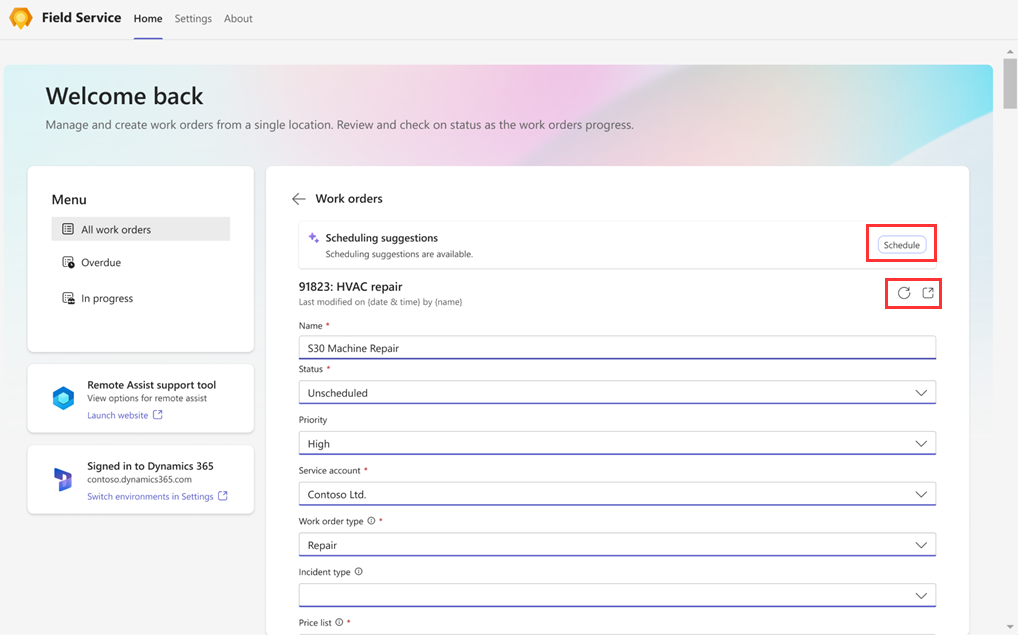
Task: Click the Launch website external-link icon
Action: [157, 415]
